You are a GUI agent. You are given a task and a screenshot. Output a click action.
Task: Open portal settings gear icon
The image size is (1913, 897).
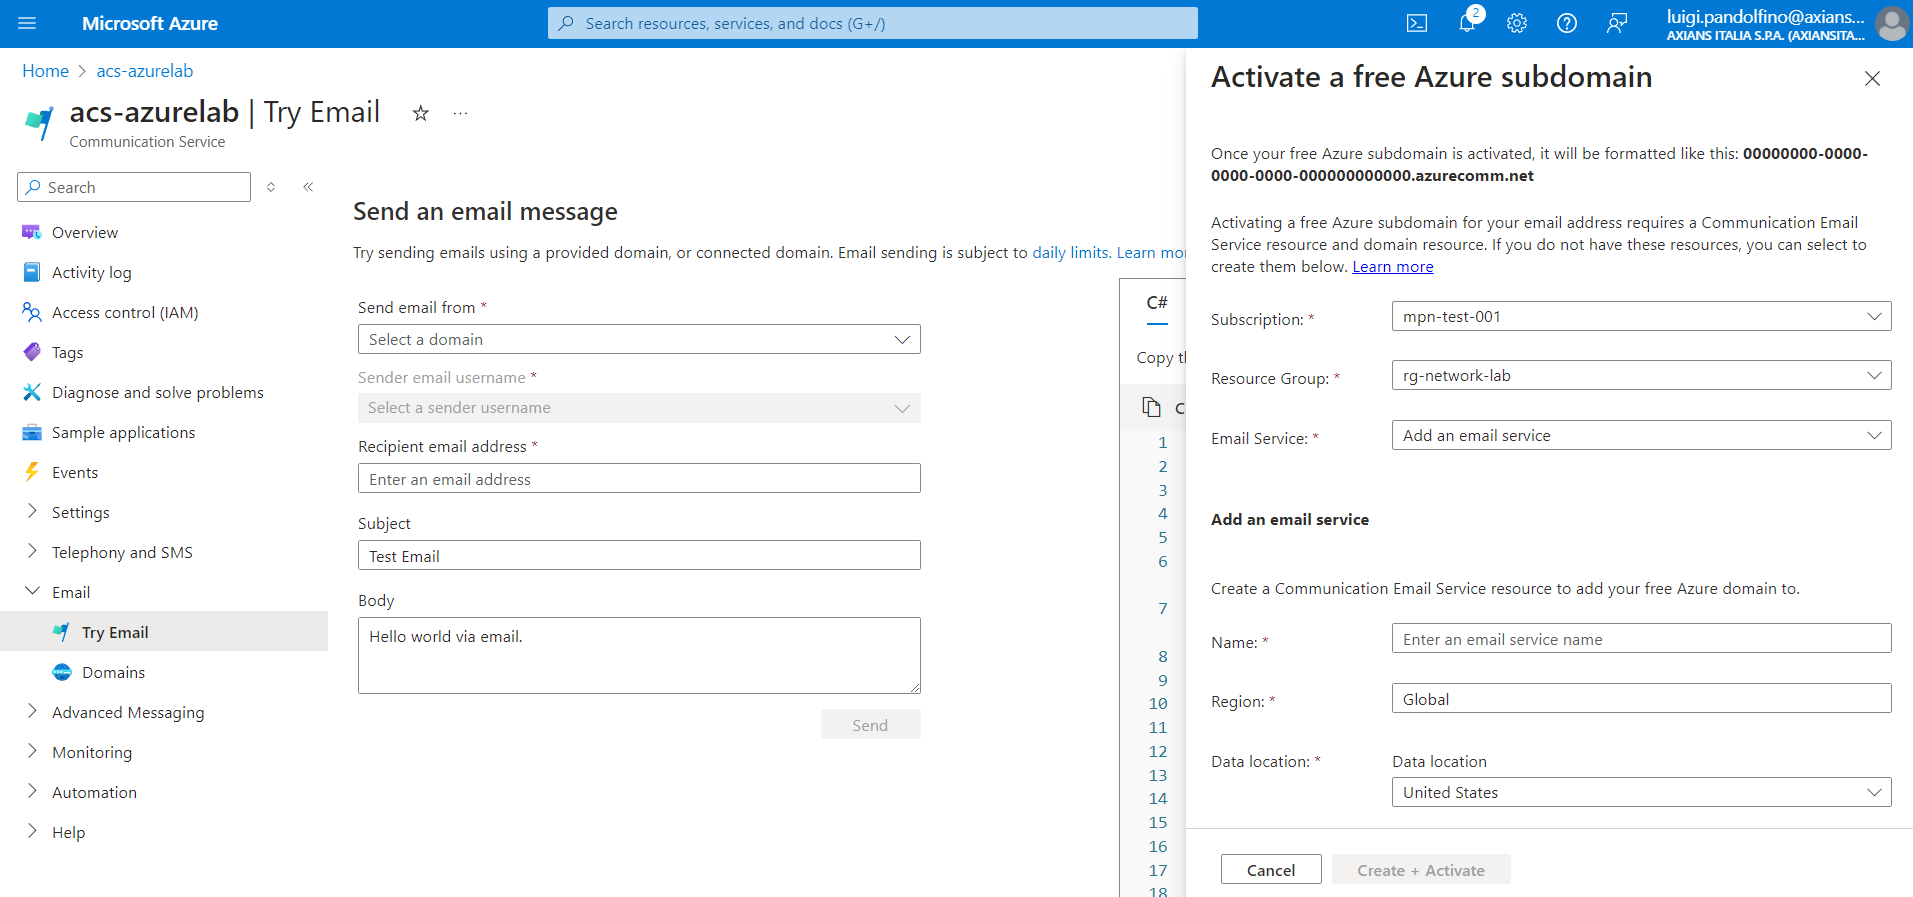(1517, 23)
